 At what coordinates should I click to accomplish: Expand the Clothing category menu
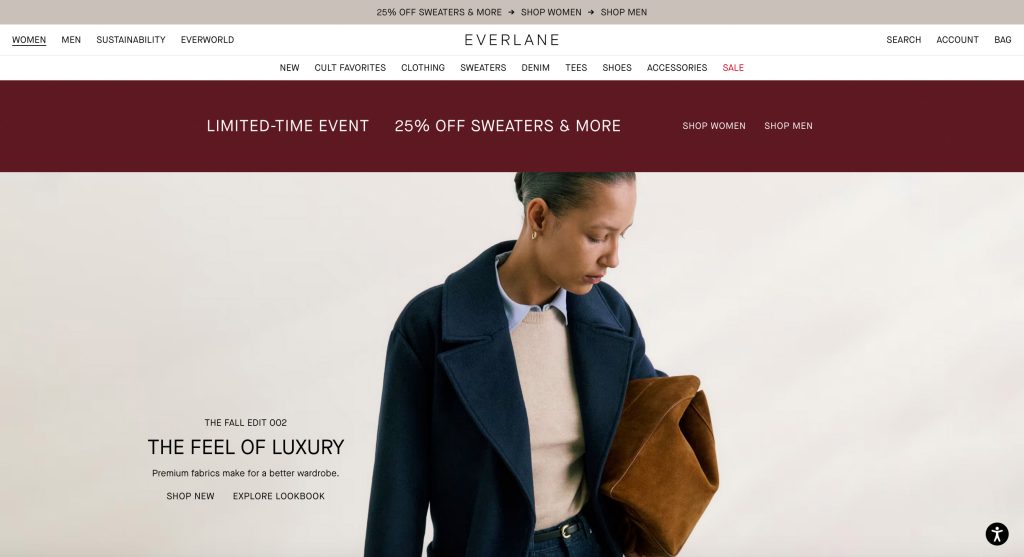point(423,68)
